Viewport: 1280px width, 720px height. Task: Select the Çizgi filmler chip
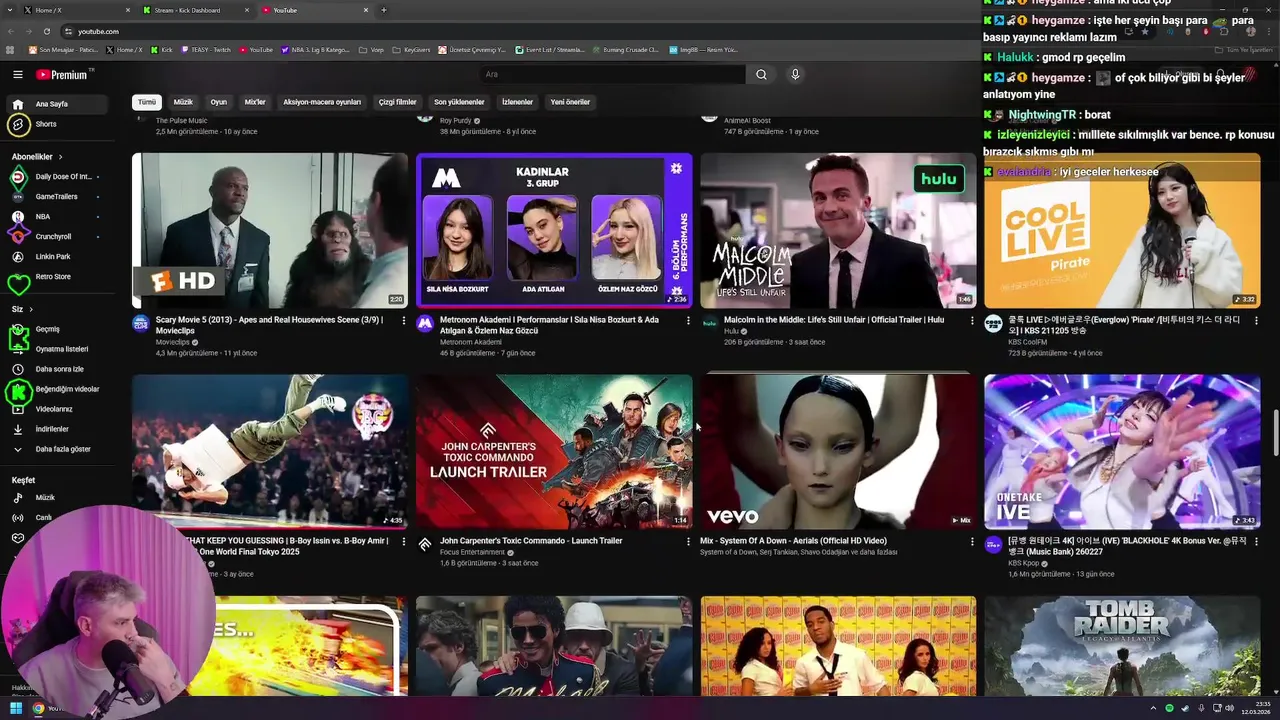coord(397,102)
